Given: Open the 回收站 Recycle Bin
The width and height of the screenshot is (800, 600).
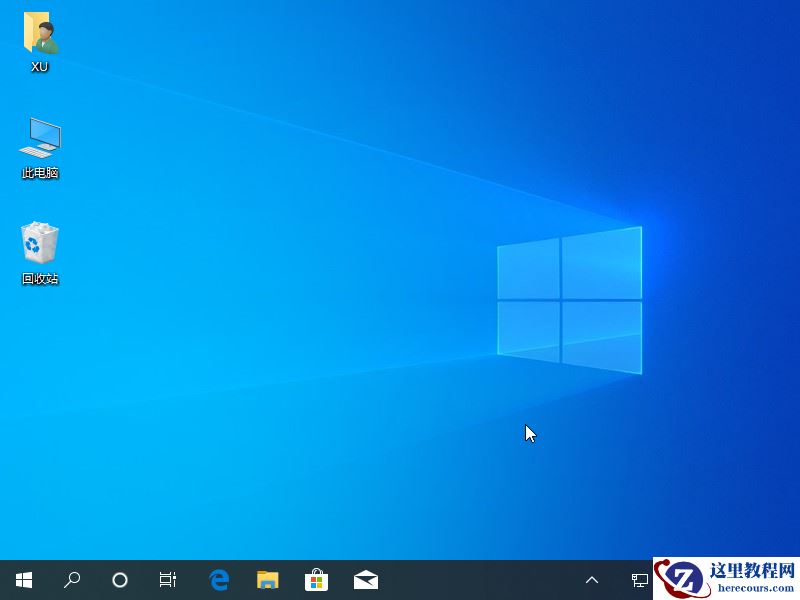Looking at the screenshot, I should pos(38,245).
